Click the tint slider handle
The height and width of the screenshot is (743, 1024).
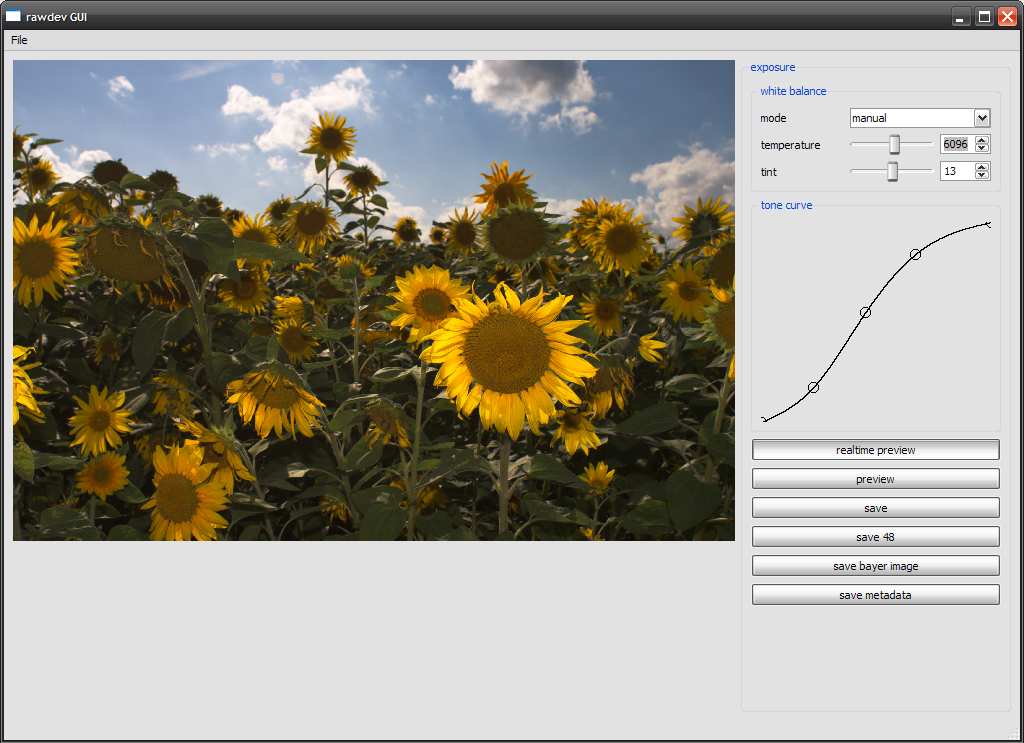(x=893, y=172)
